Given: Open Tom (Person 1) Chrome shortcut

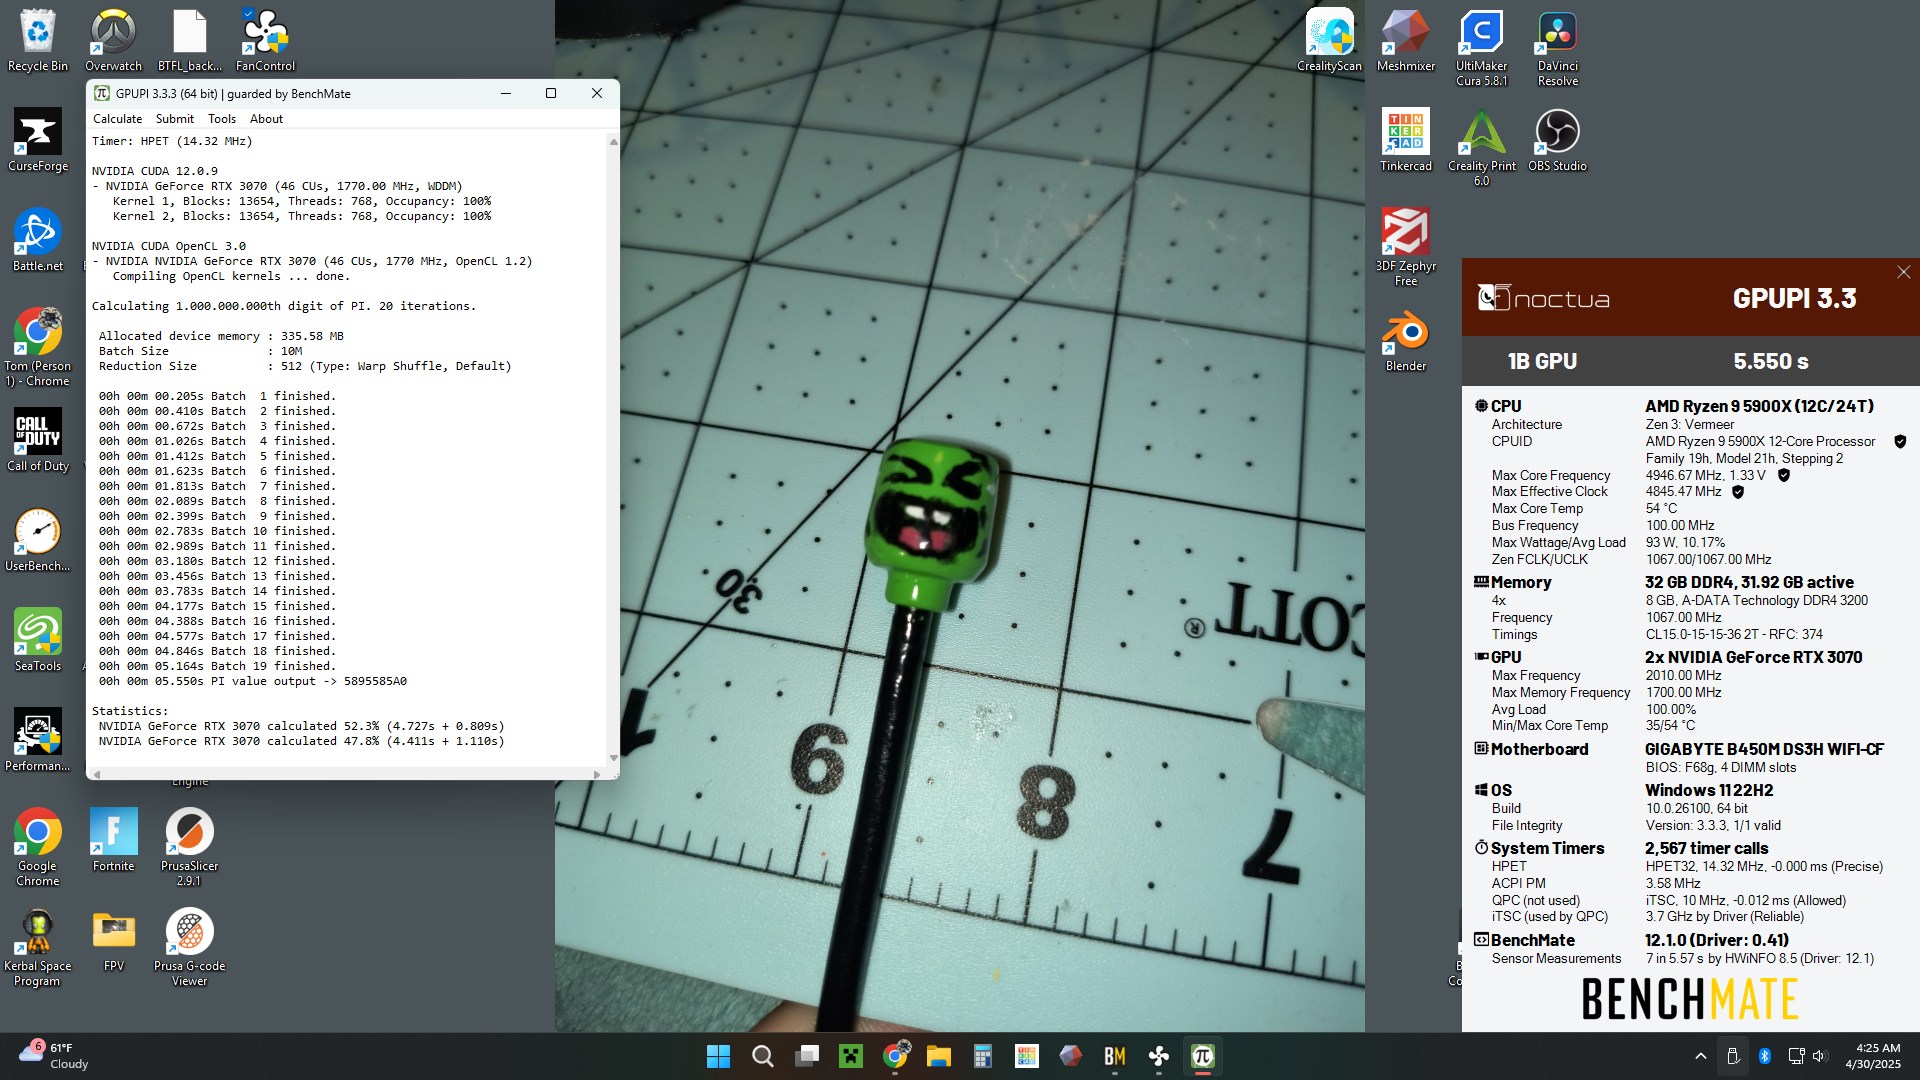Looking at the screenshot, I should pos(38,347).
